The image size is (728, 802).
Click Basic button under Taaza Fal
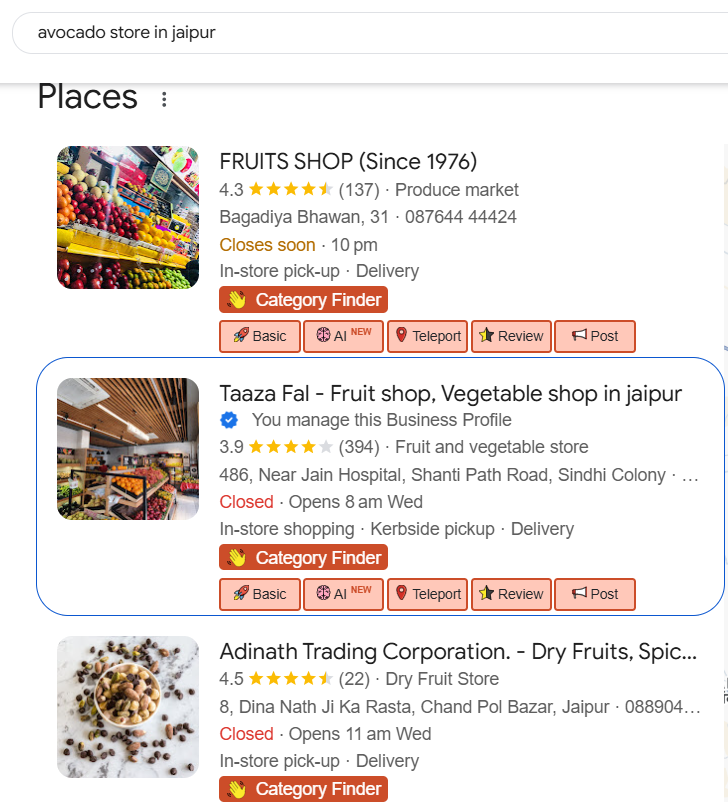point(260,594)
